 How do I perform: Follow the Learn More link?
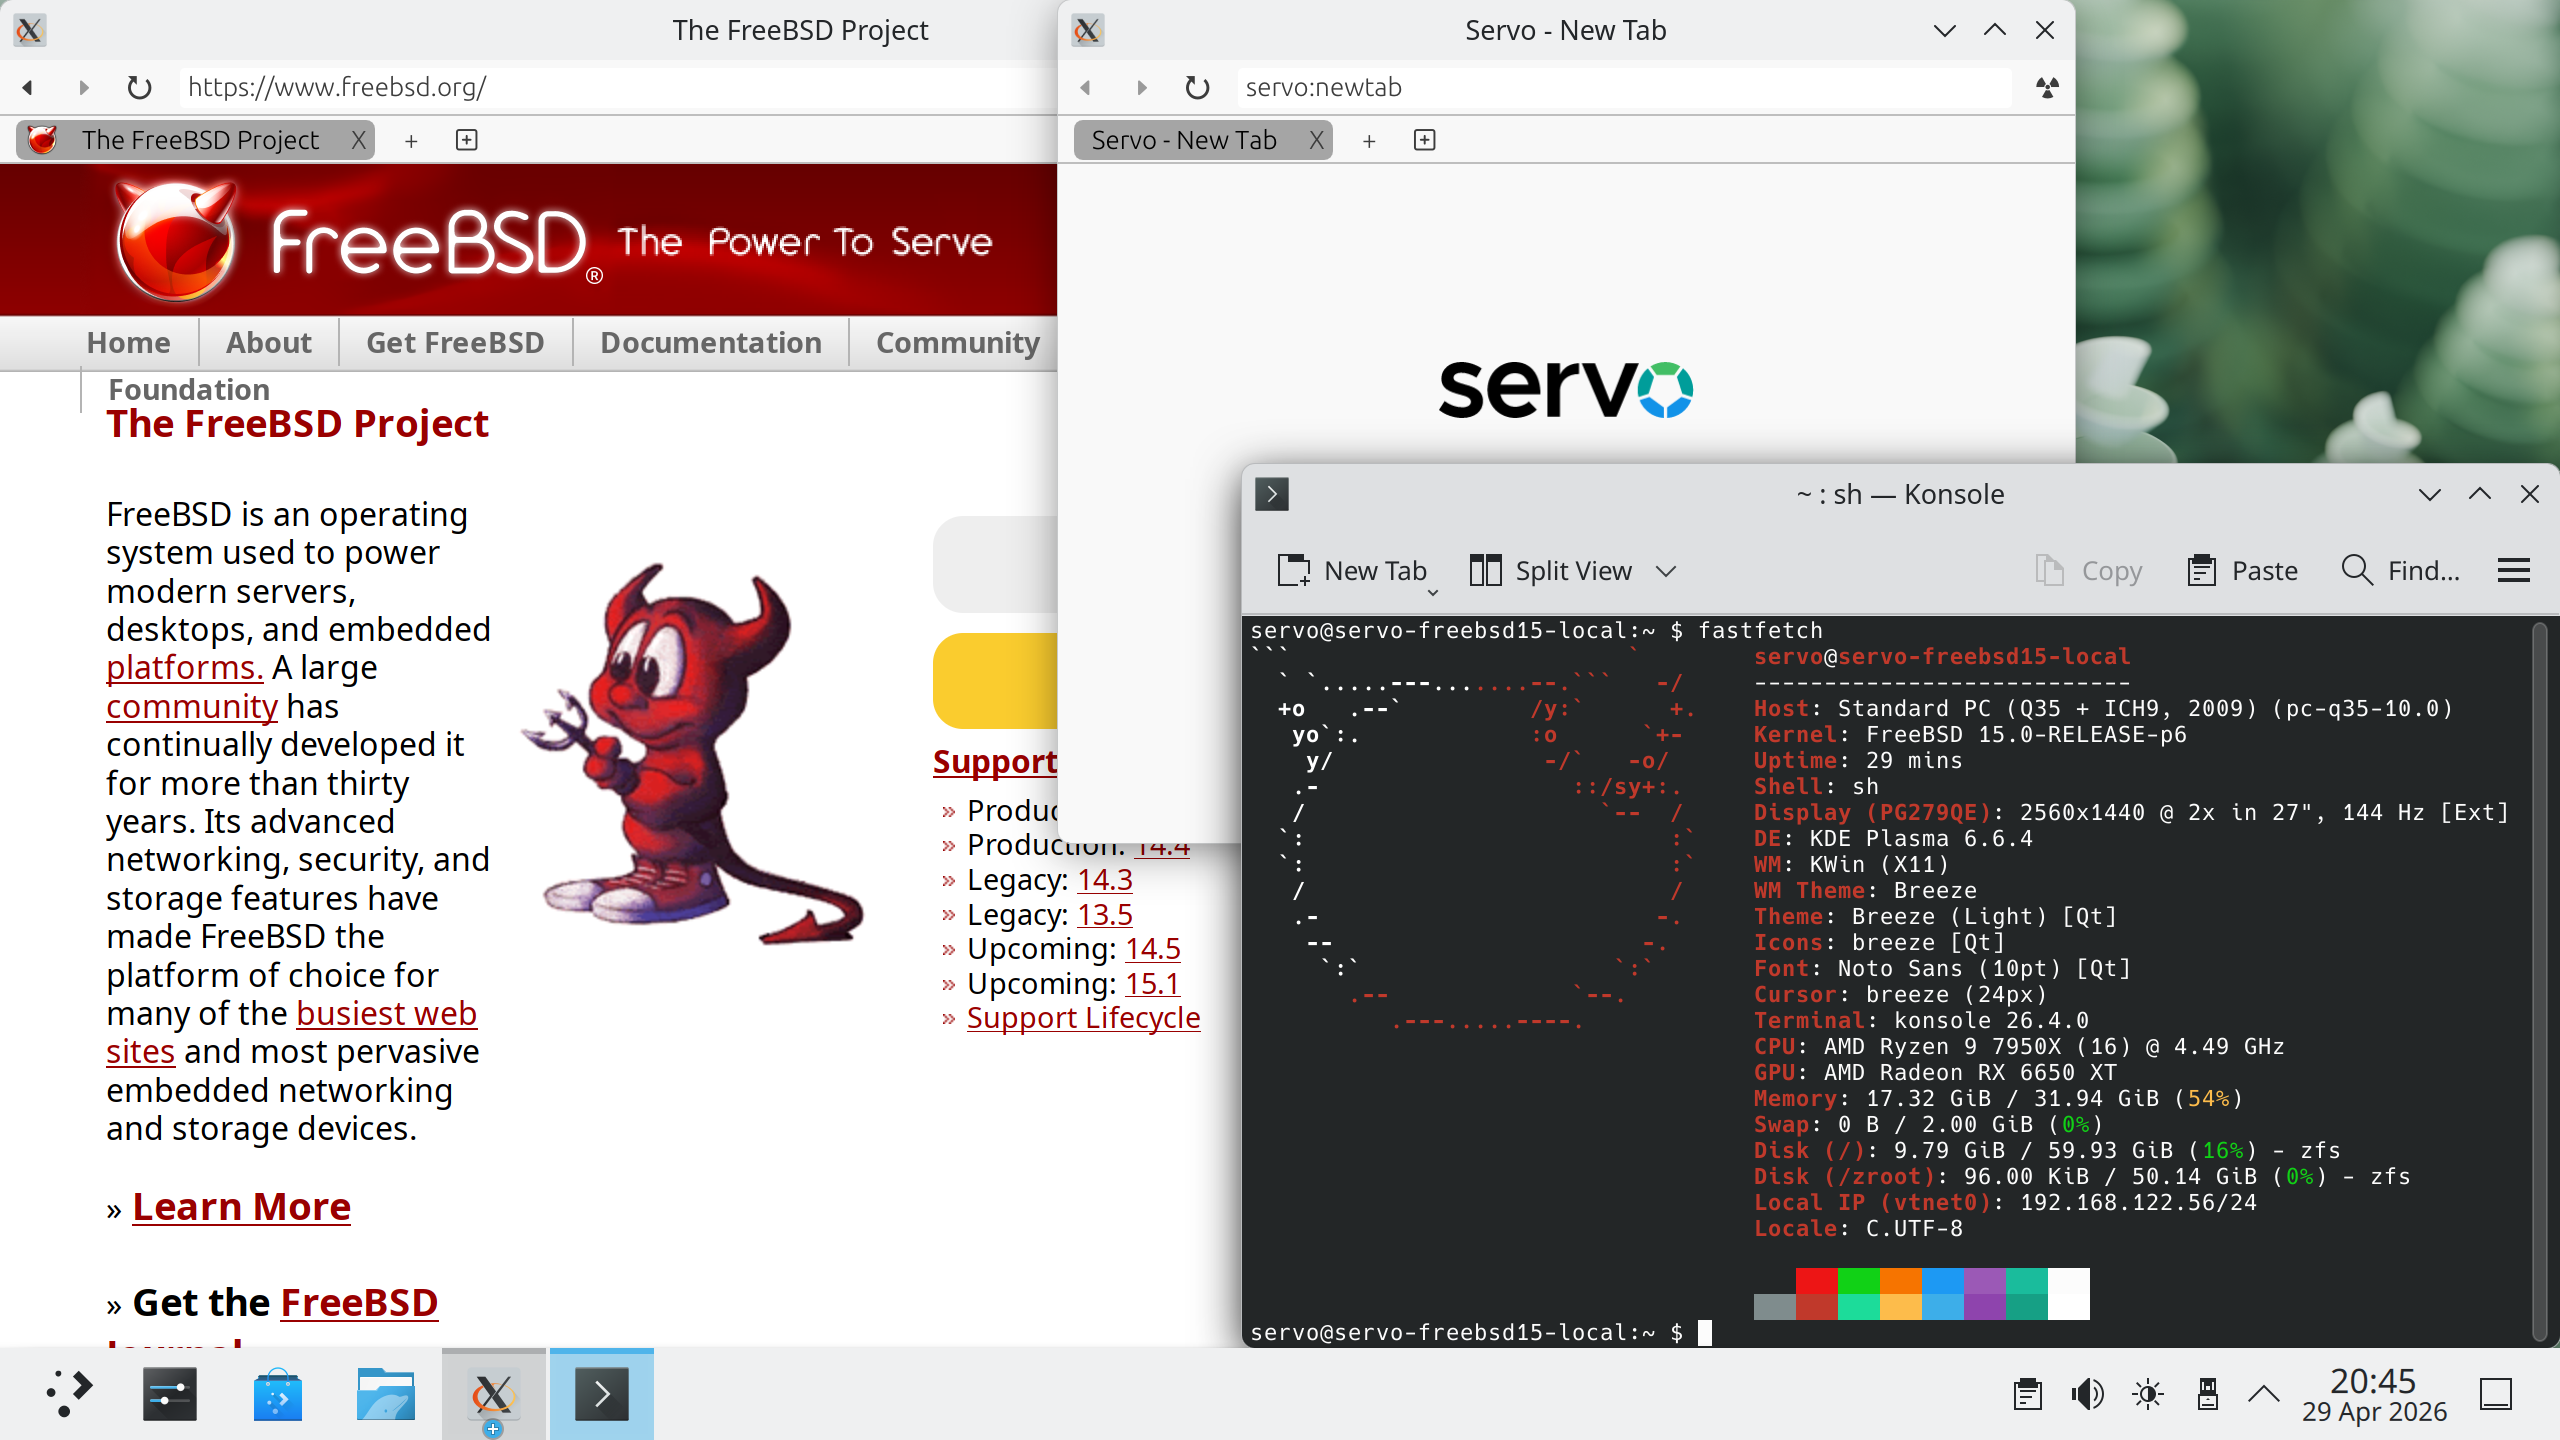pyautogui.click(x=241, y=1207)
